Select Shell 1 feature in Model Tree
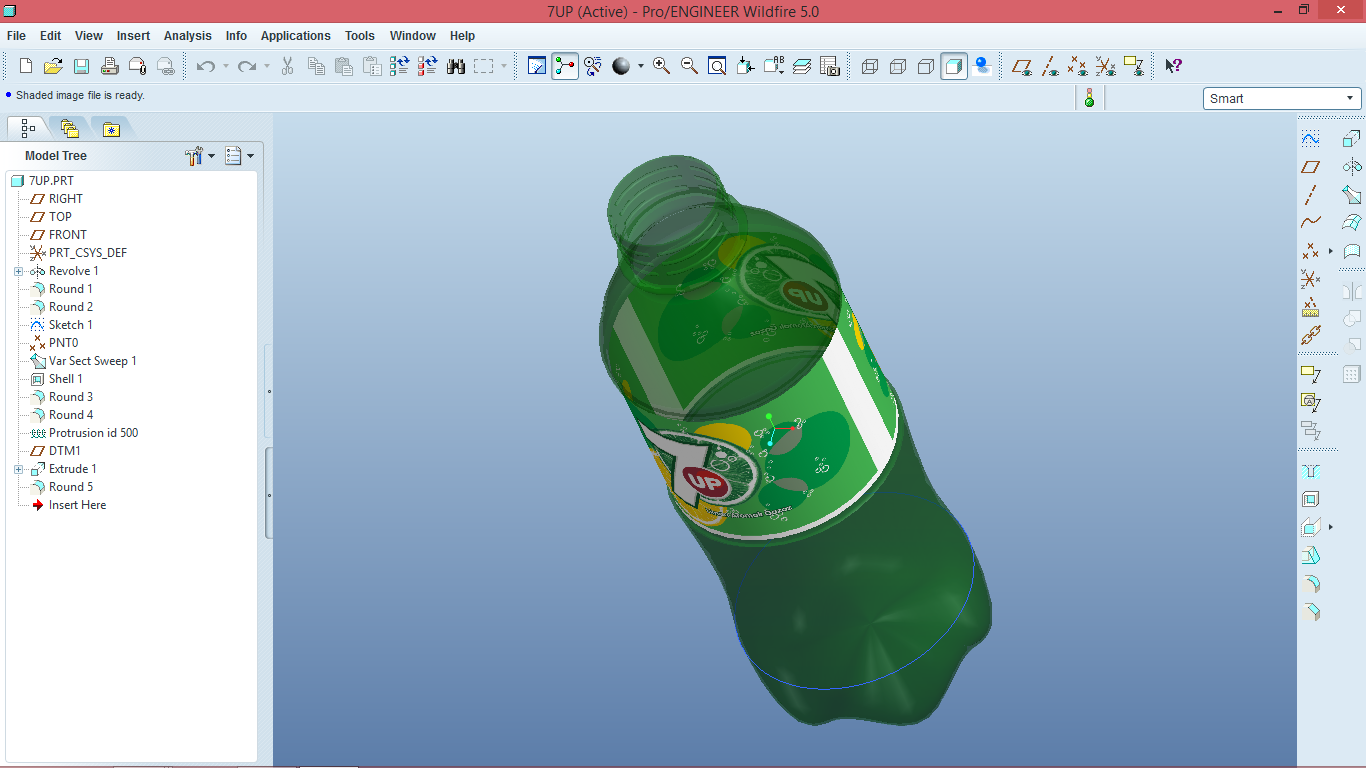Viewport: 1366px width, 768px height. [x=66, y=379]
